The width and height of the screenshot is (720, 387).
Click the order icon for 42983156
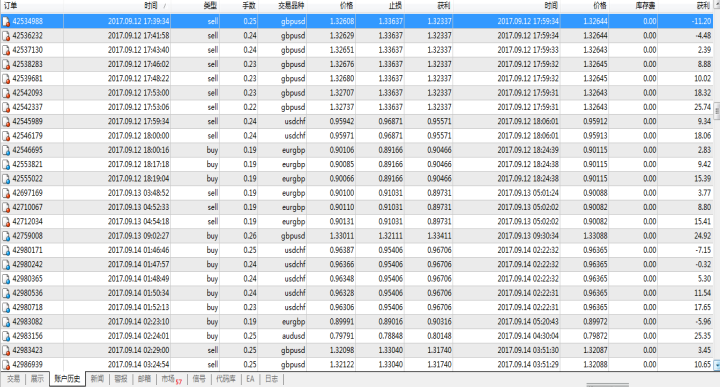[x=6, y=337]
